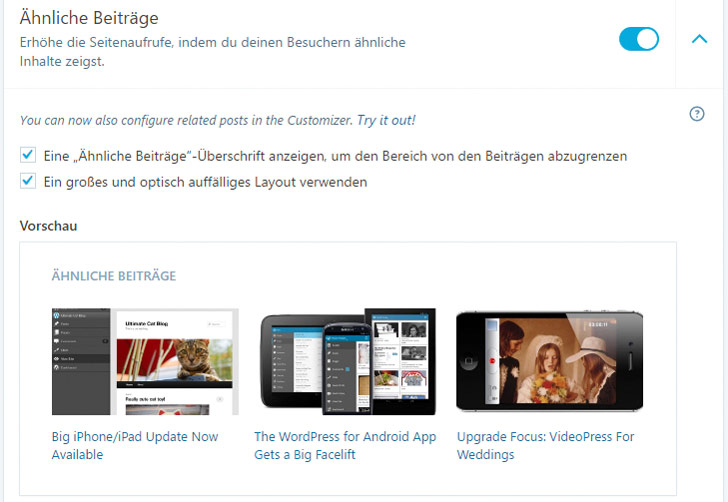Select the 'Ähnliche Beiträge' section title
This screenshot has width=728, height=502.
coord(89,18)
